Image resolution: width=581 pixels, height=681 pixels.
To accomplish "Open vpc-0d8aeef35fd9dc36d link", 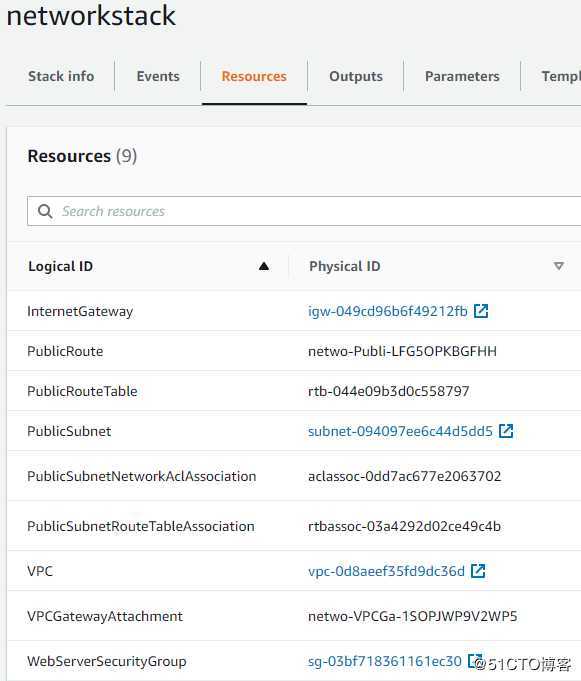I will tap(386, 571).
